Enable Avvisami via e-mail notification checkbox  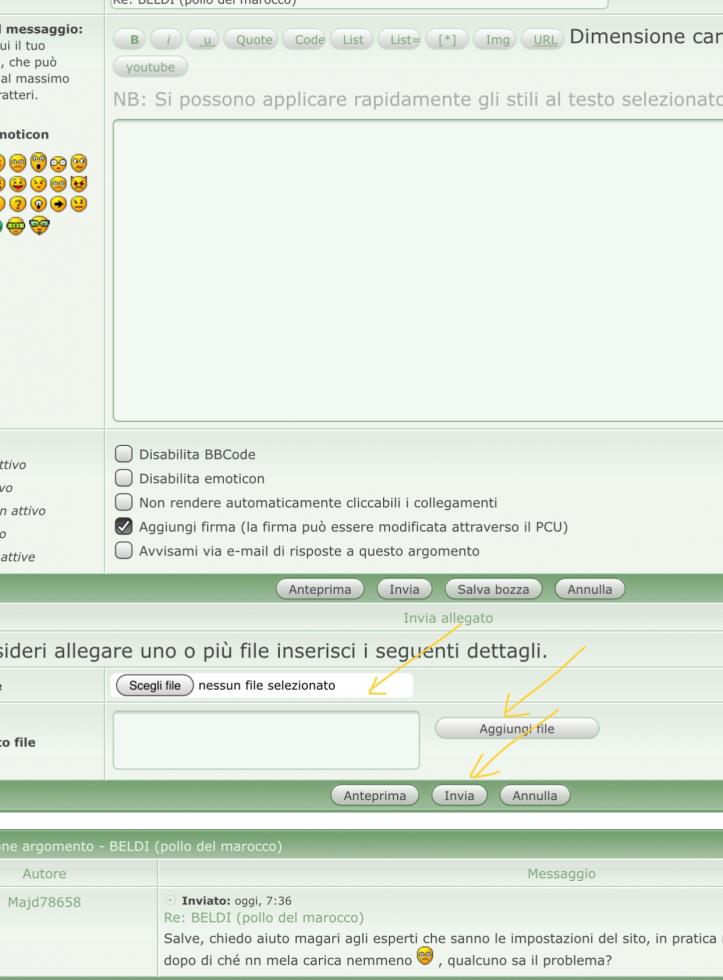[x=125, y=551]
